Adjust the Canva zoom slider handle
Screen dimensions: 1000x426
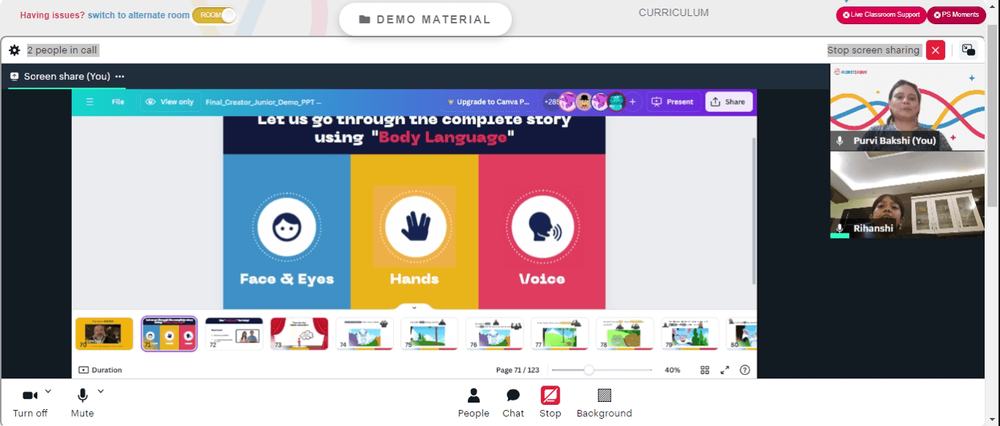tap(589, 370)
